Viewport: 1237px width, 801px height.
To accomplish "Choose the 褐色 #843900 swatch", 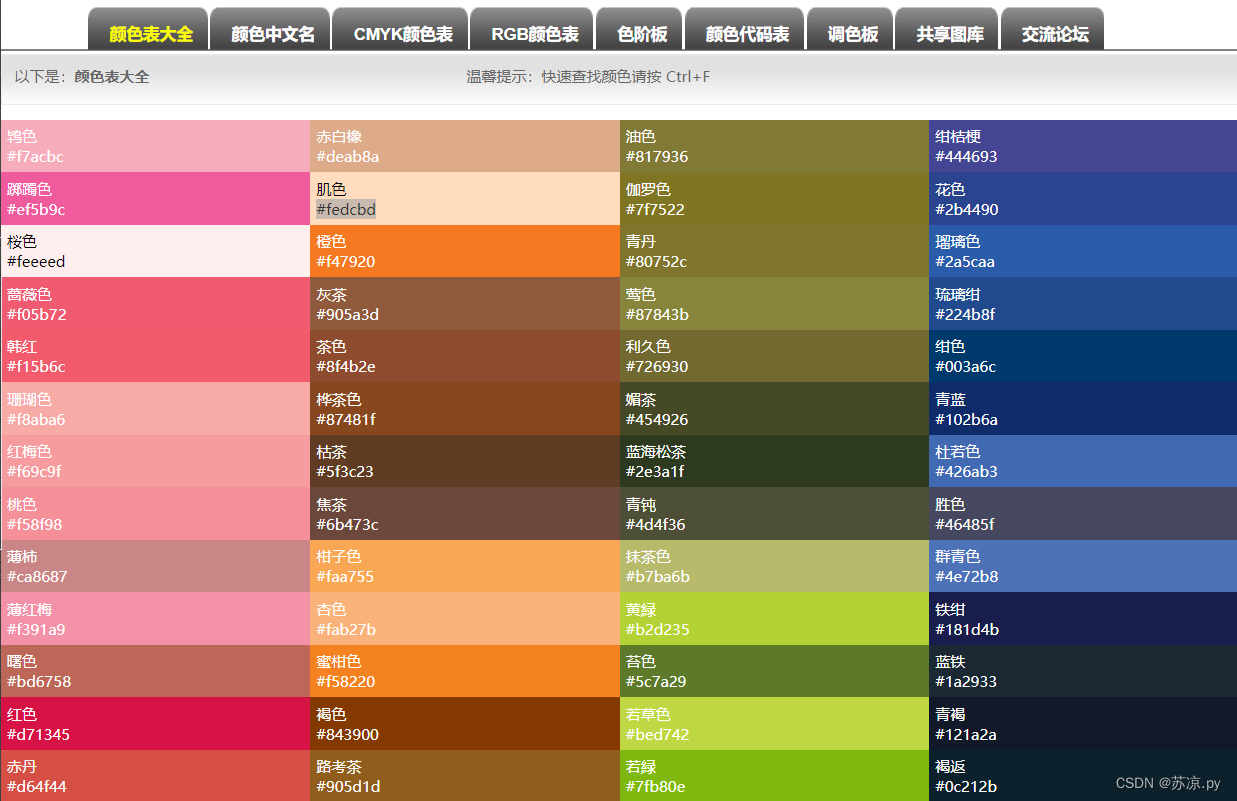I will click(x=465, y=723).
